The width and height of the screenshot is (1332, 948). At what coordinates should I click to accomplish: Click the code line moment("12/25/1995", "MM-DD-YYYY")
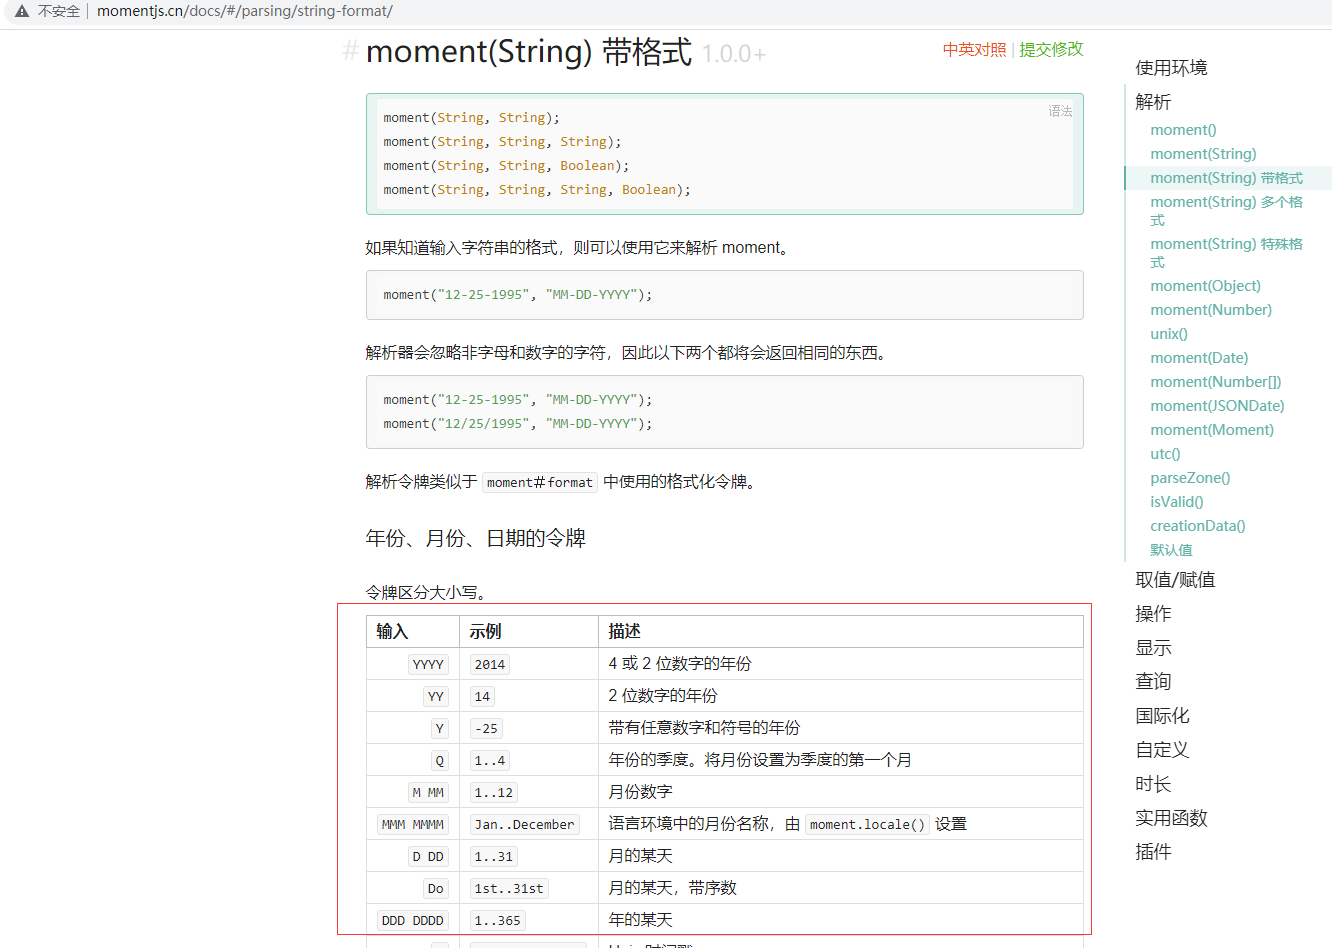[518, 424]
